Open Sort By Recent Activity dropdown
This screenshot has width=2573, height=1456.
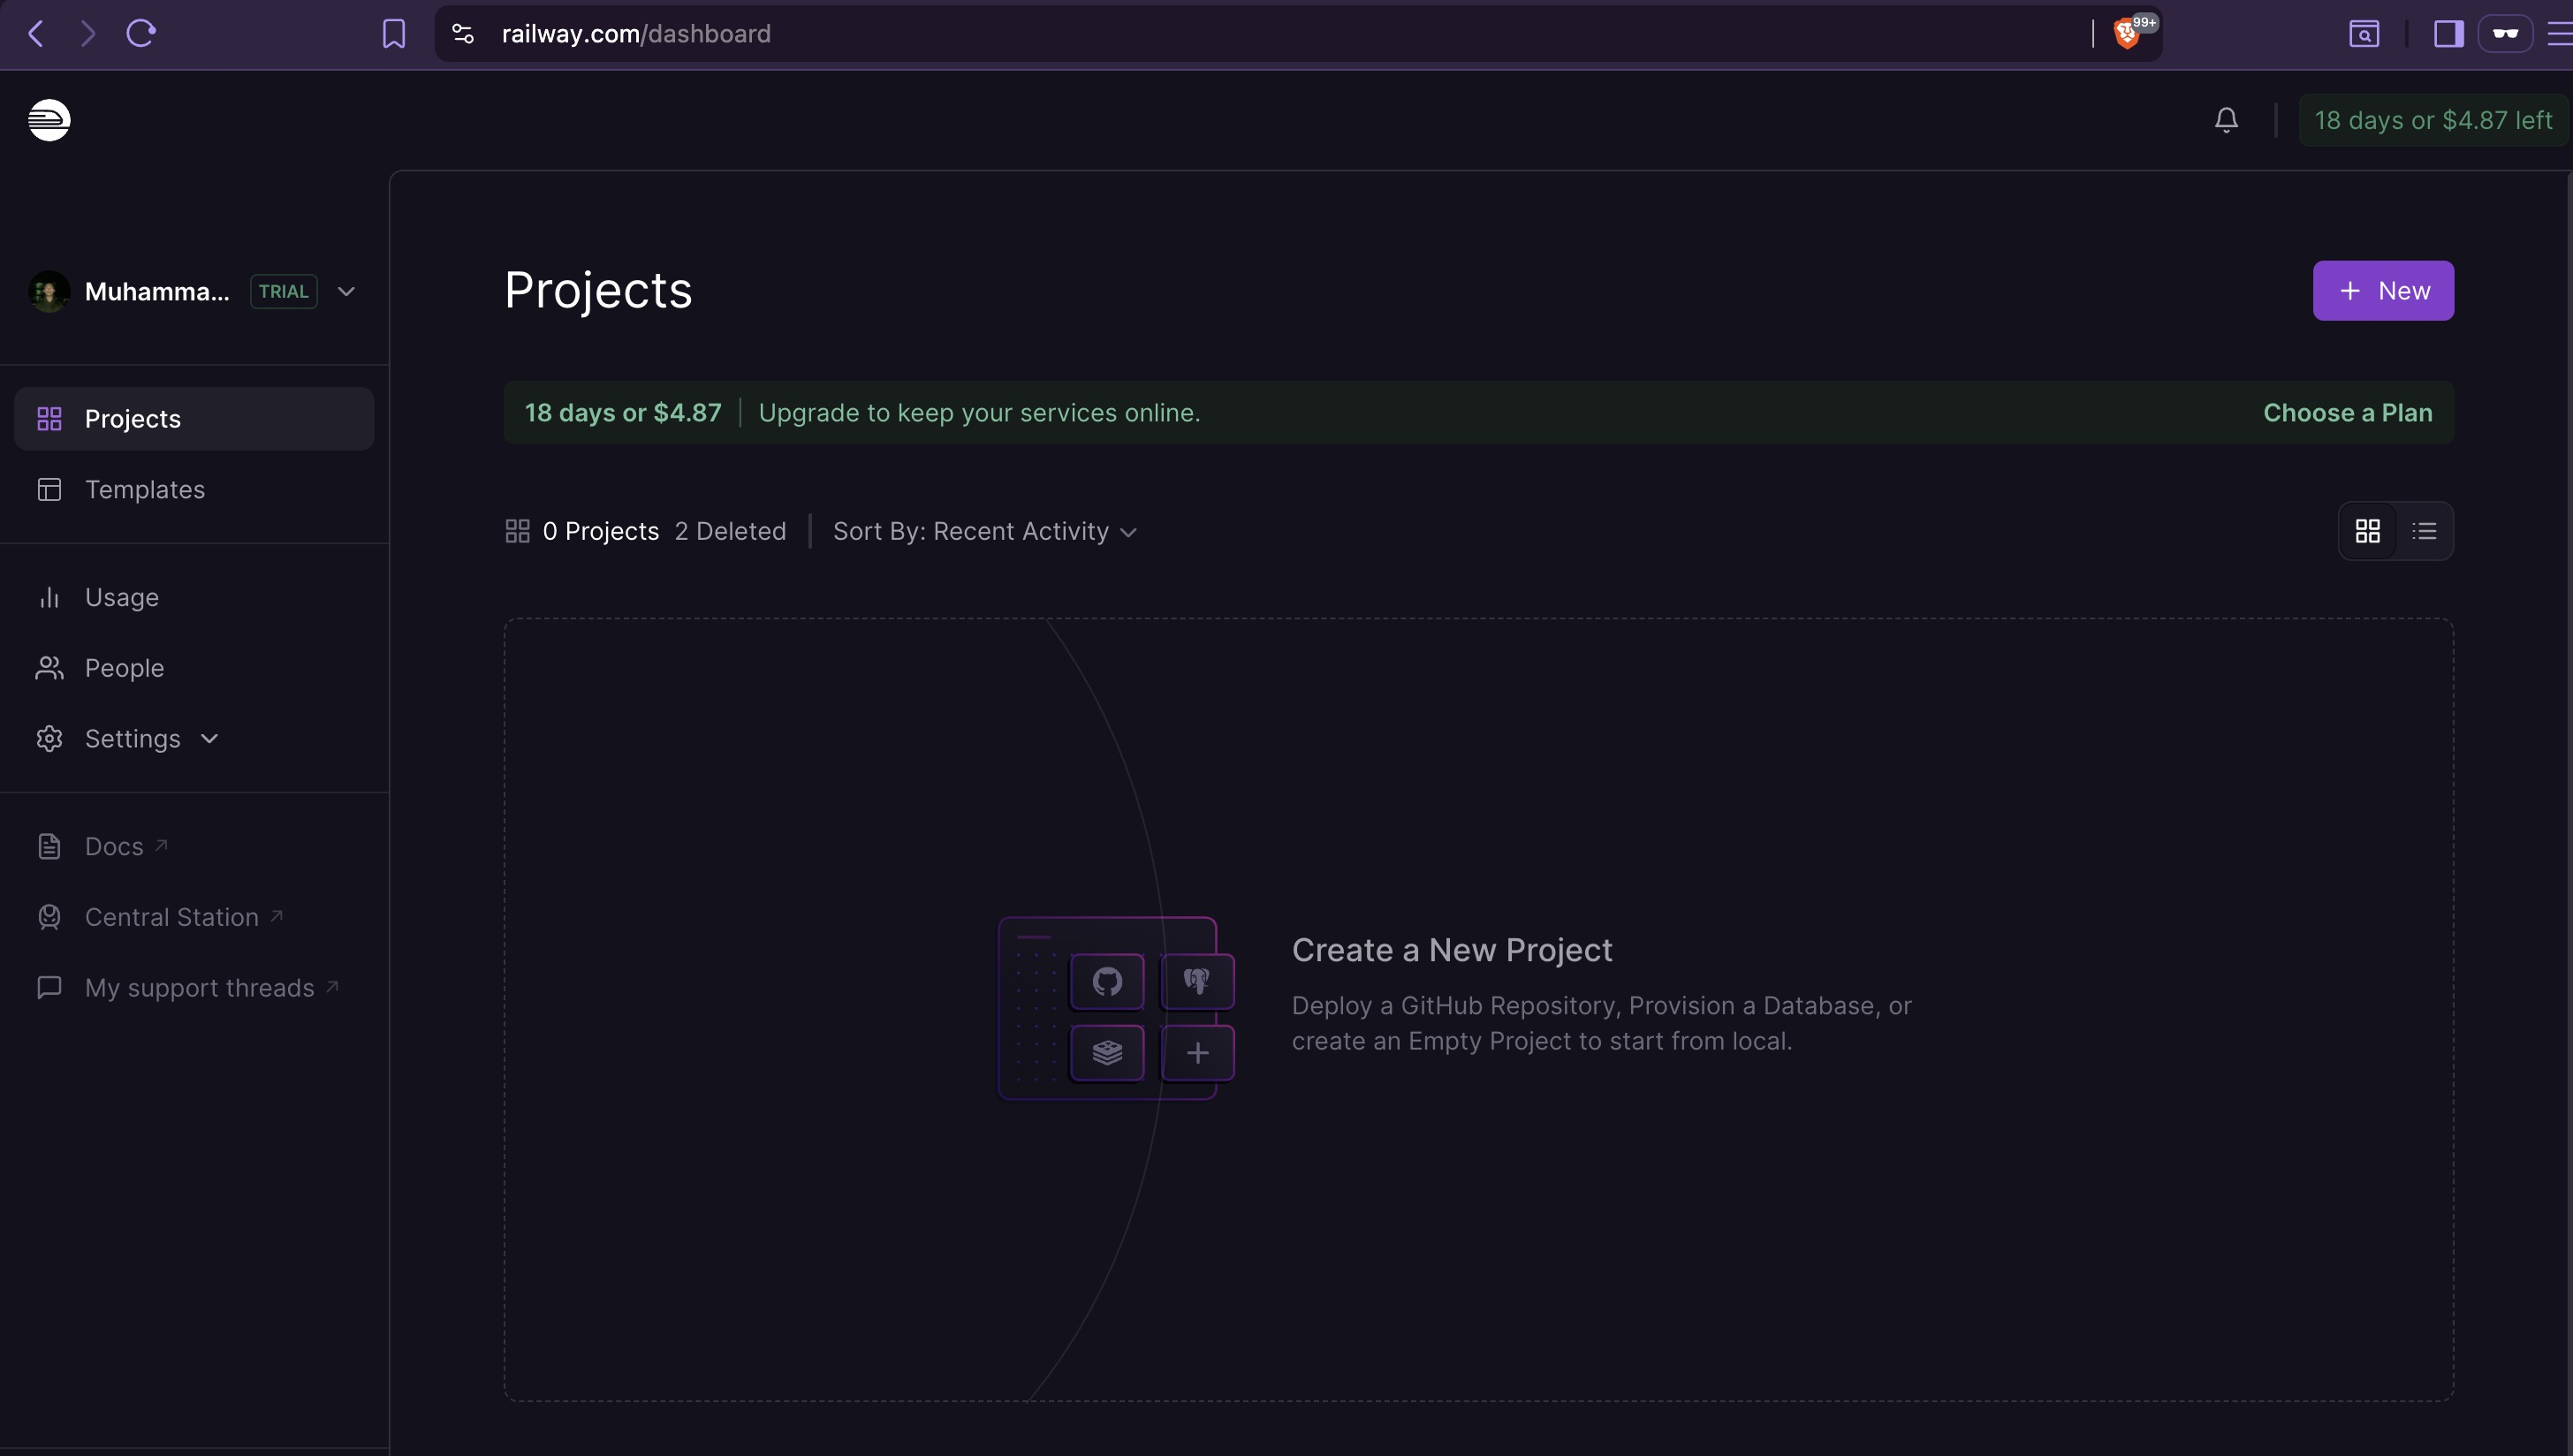[985, 531]
